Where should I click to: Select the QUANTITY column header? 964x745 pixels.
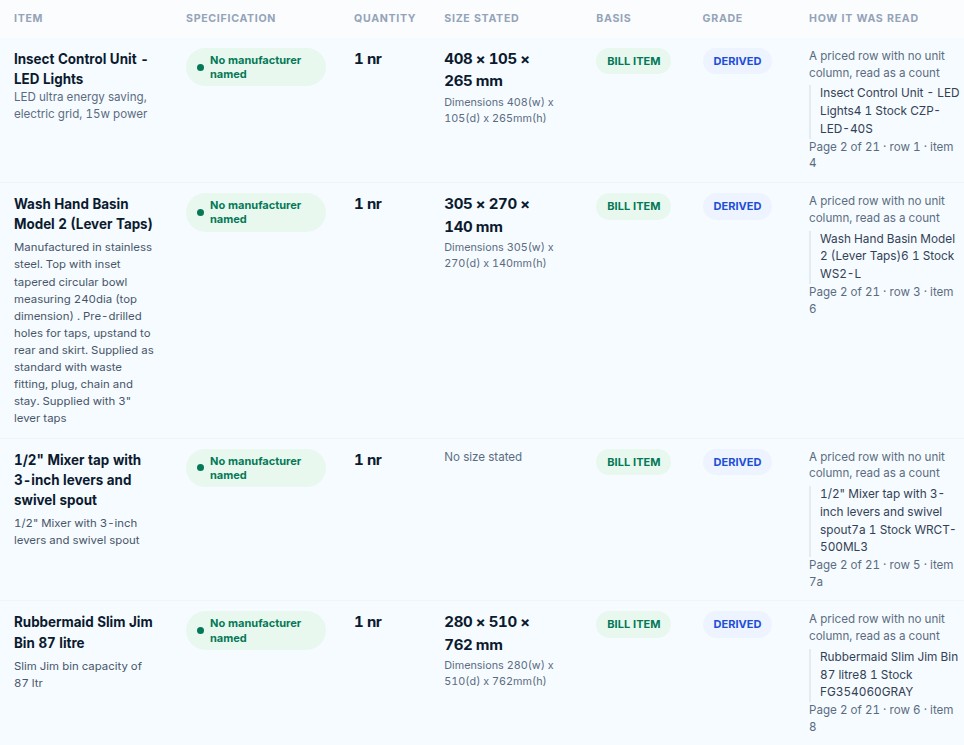(384, 18)
